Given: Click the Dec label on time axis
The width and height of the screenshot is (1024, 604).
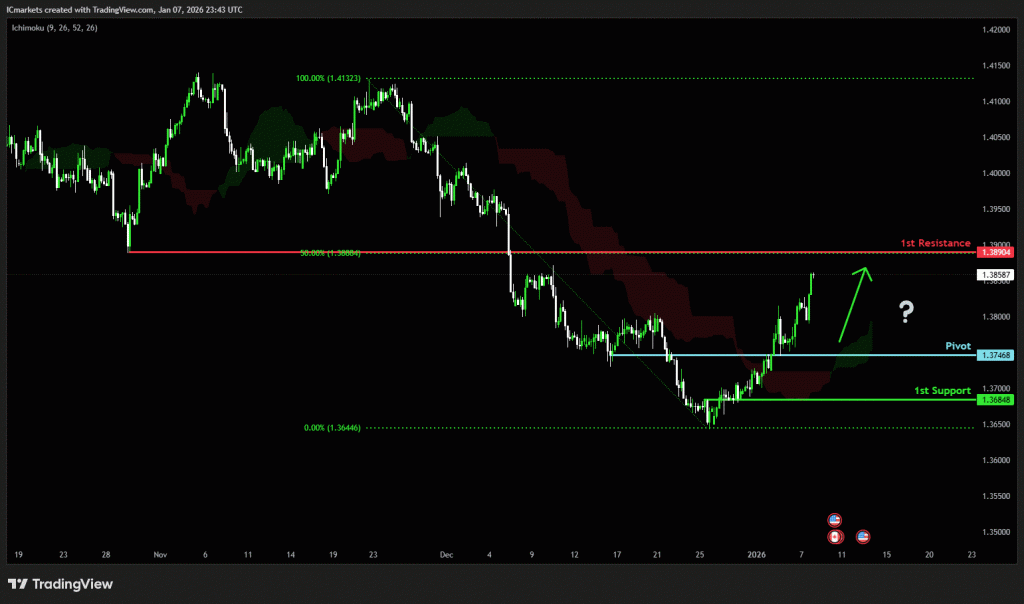Looking at the screenshot, I should [447, 553].
